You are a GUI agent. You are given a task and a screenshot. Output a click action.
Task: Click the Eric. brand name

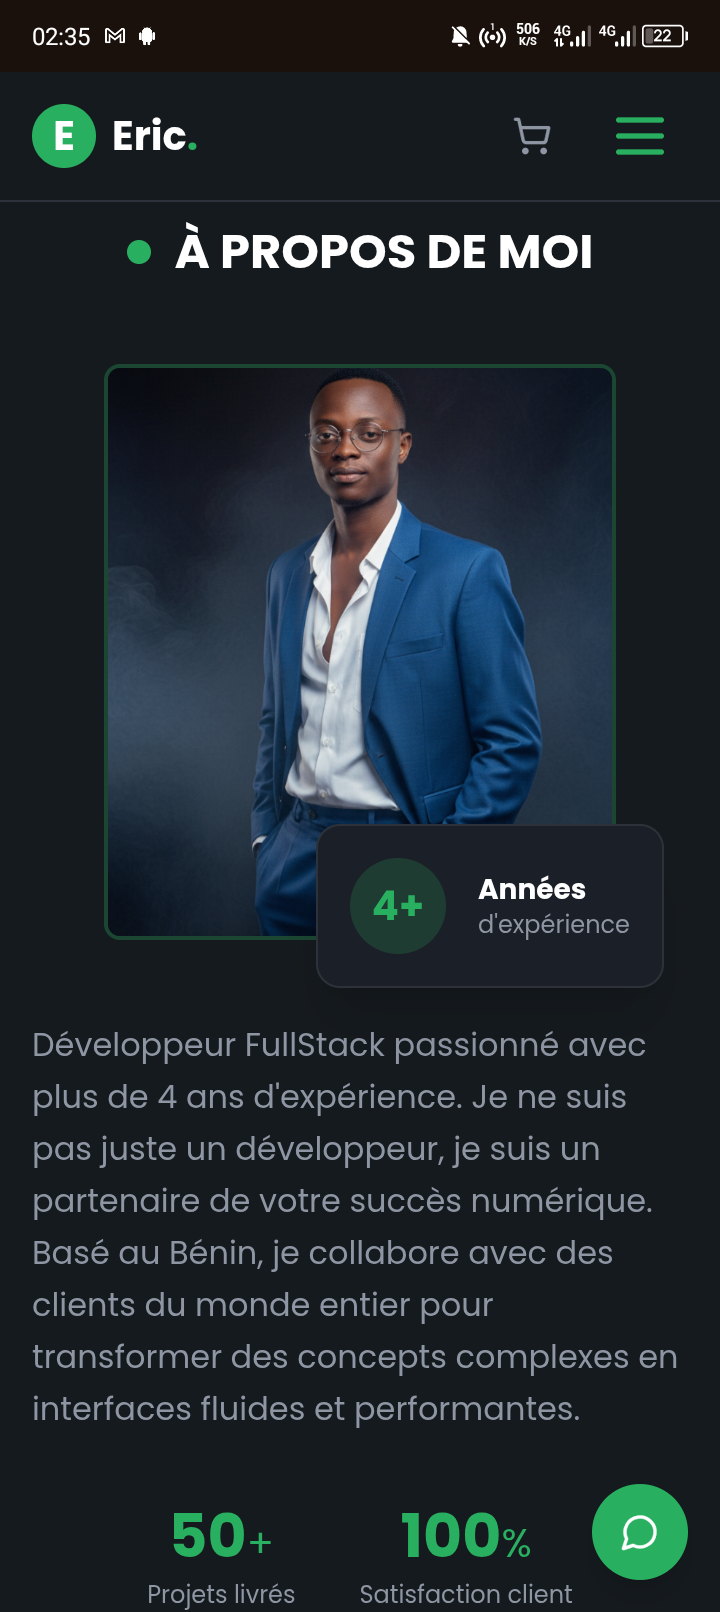tap(155, 136)
